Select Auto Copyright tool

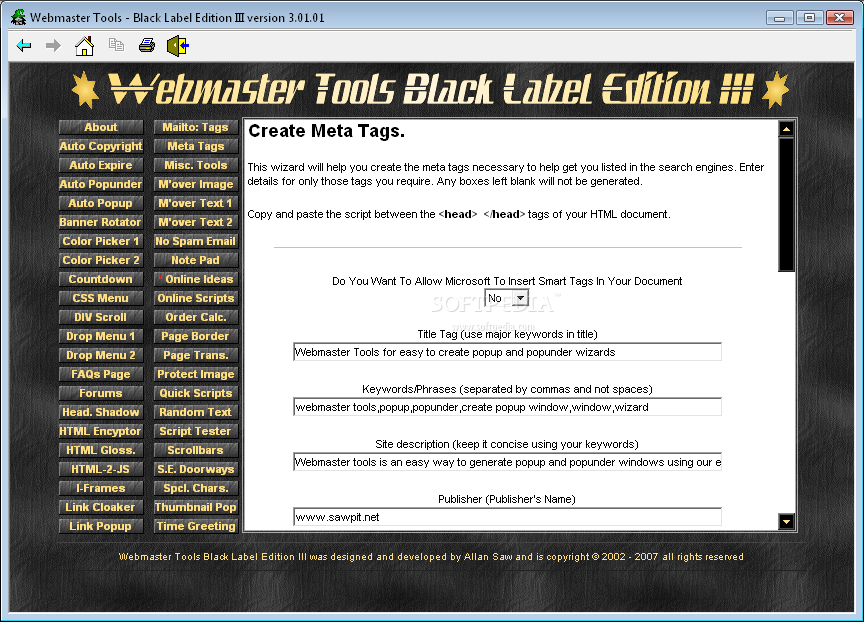101,146
